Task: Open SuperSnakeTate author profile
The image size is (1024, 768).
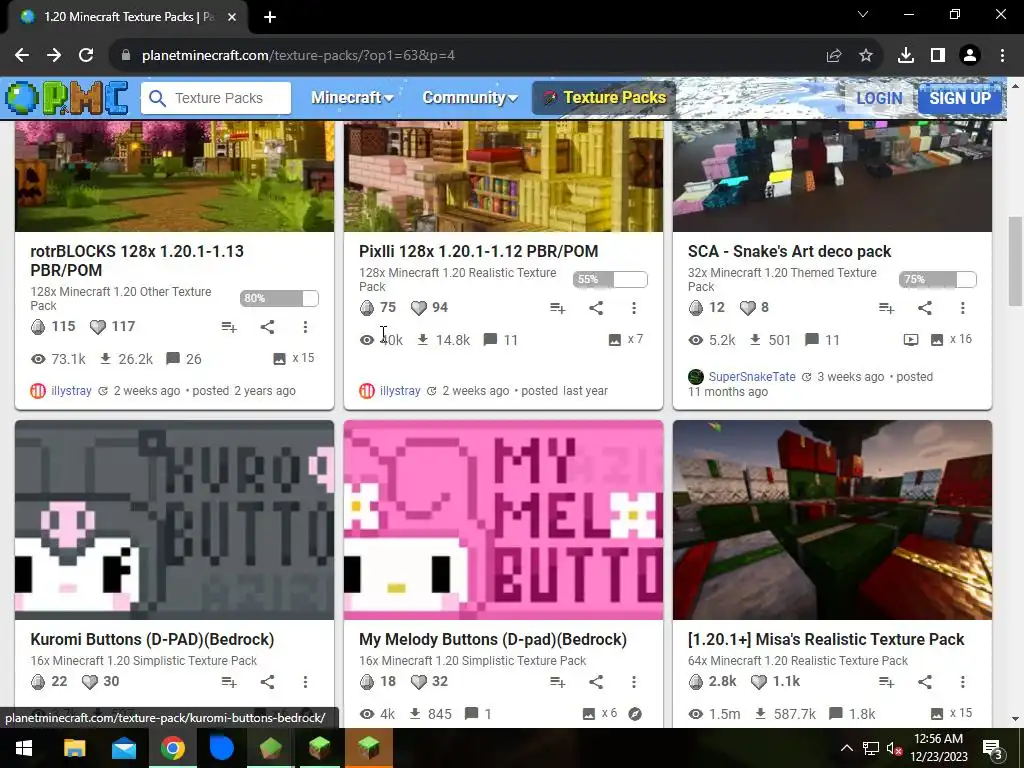Action: pyautogui.click(x=752, y=377)
